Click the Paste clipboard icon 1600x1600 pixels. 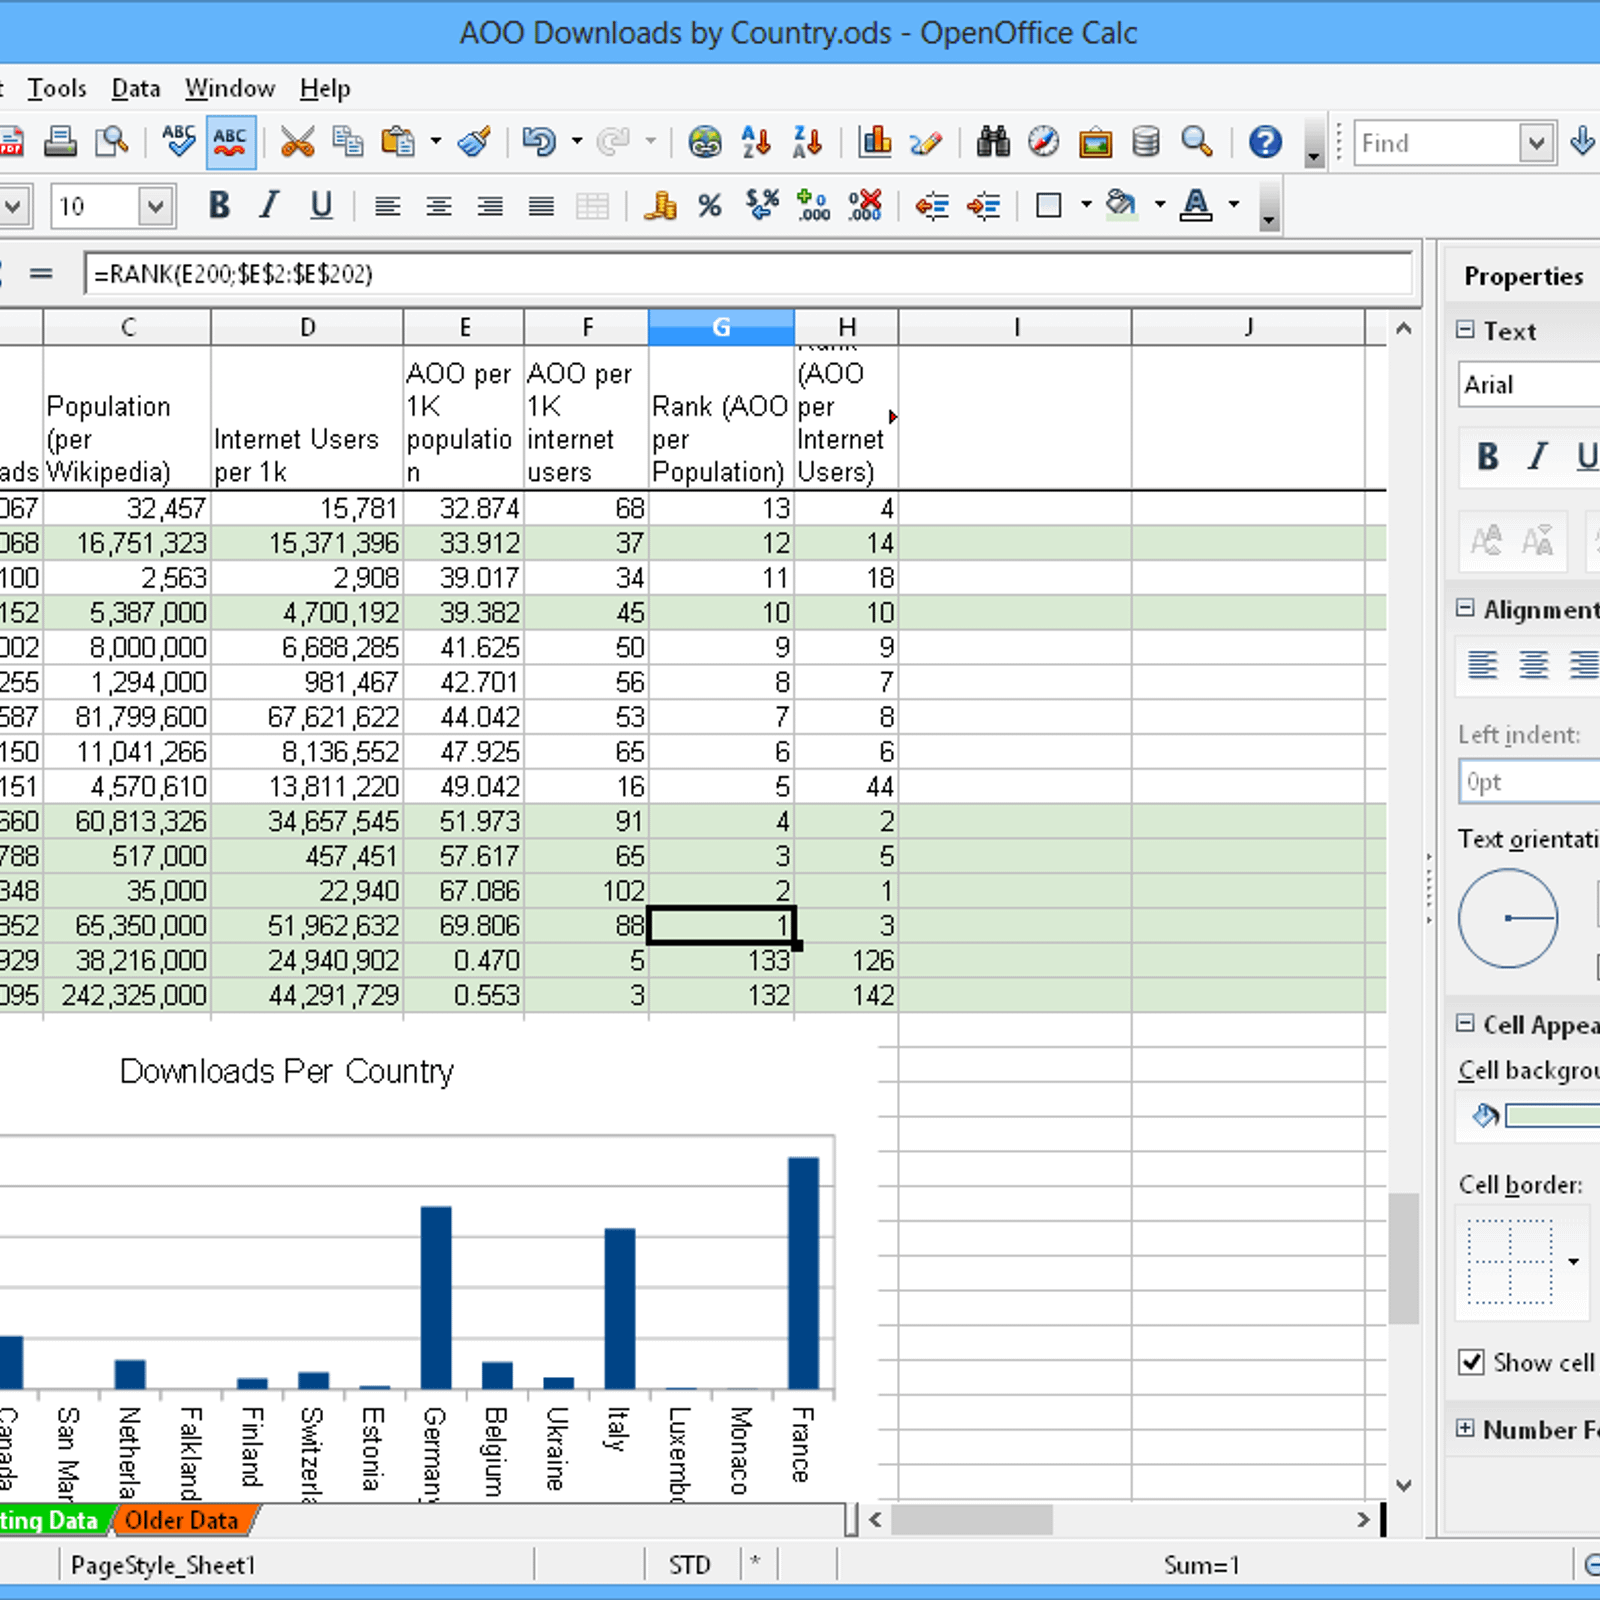398,142
